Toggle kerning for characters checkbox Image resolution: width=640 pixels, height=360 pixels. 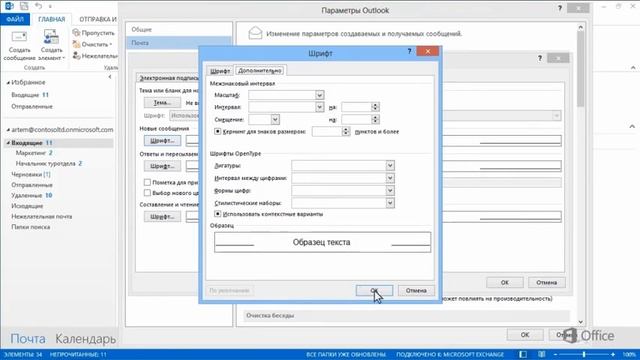pos(218,131)
